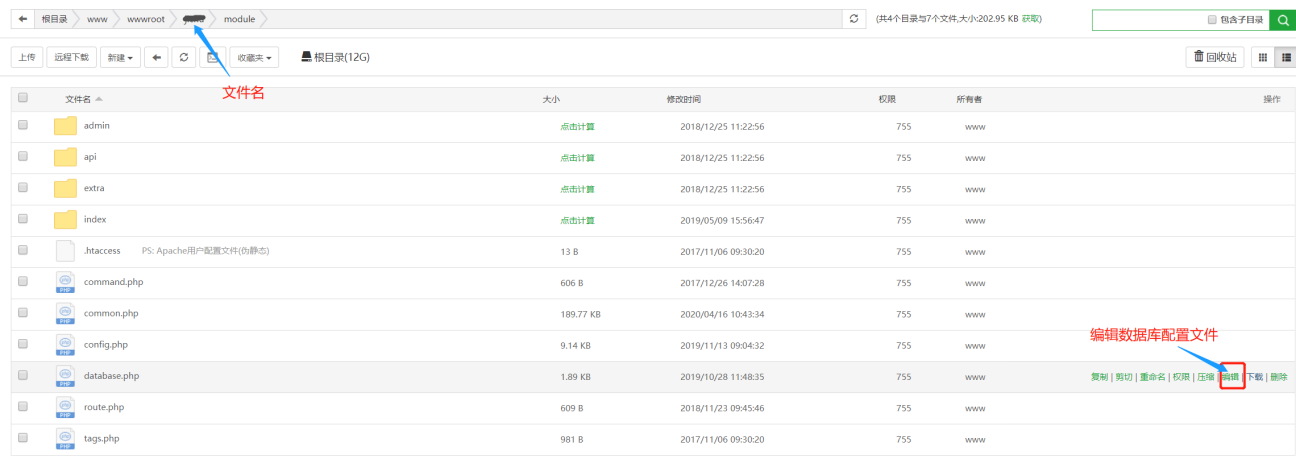Switch to list view

click(1283, 57)
